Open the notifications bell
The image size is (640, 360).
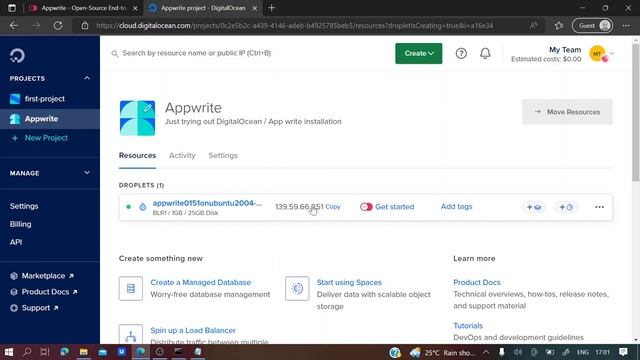(x=485, y=53)
